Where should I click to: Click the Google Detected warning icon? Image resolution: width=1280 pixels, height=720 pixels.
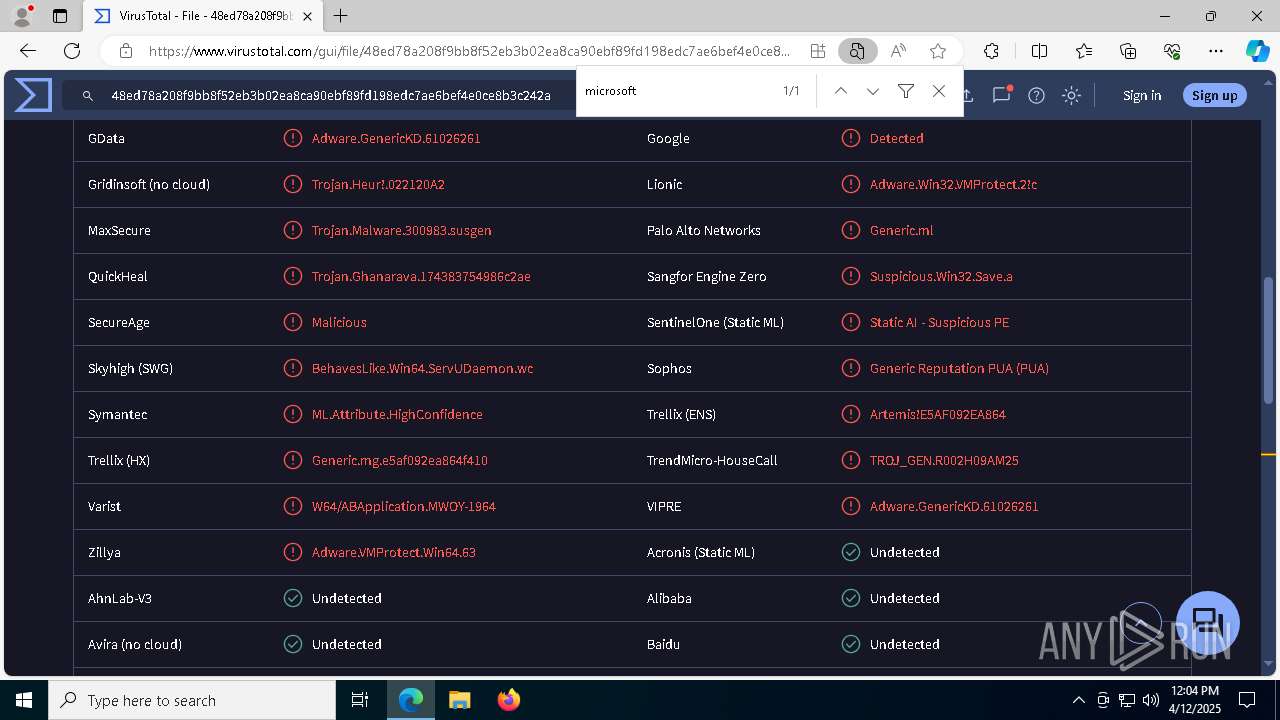[851, 138]
